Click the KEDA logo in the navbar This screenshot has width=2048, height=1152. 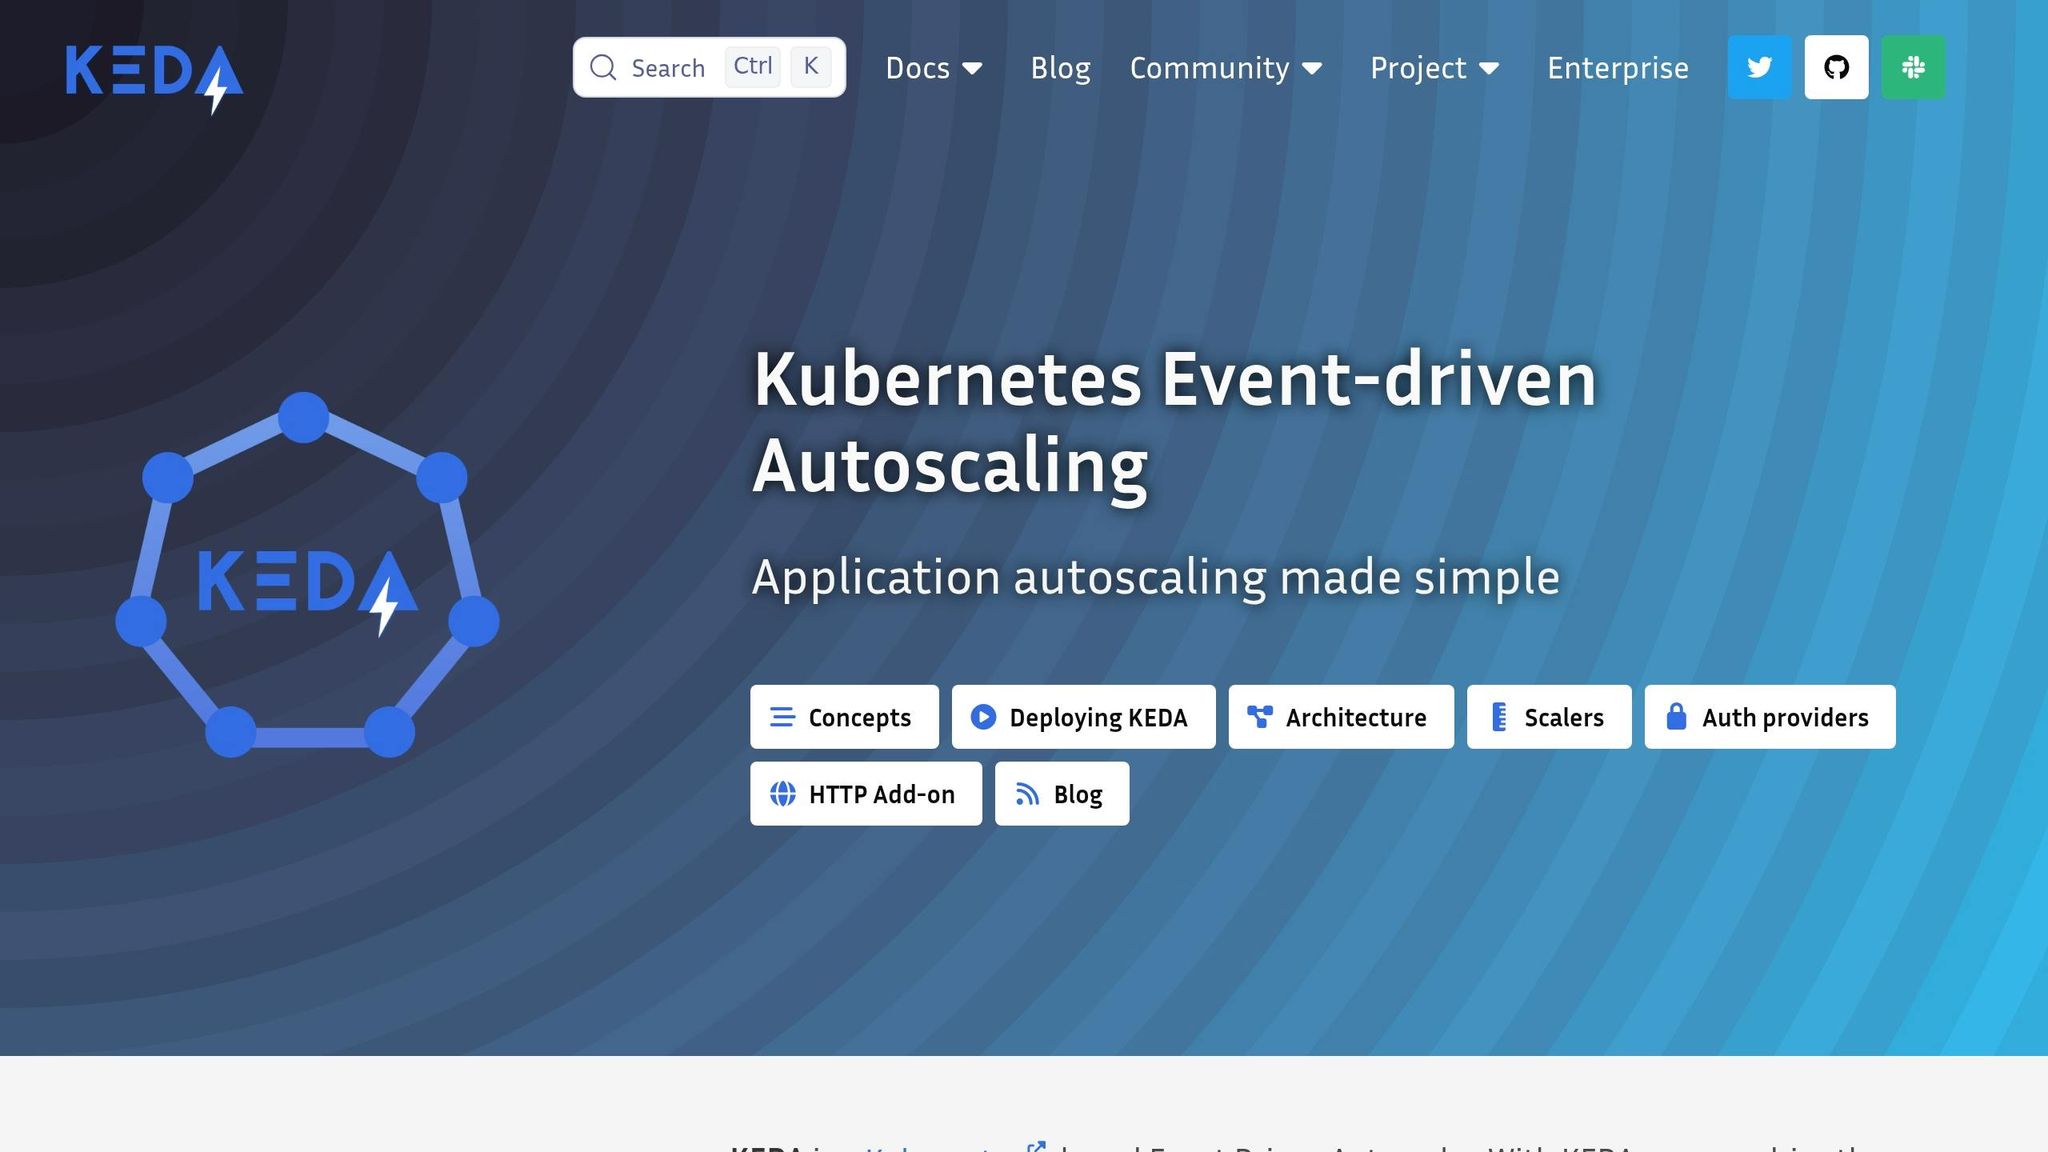154,79
